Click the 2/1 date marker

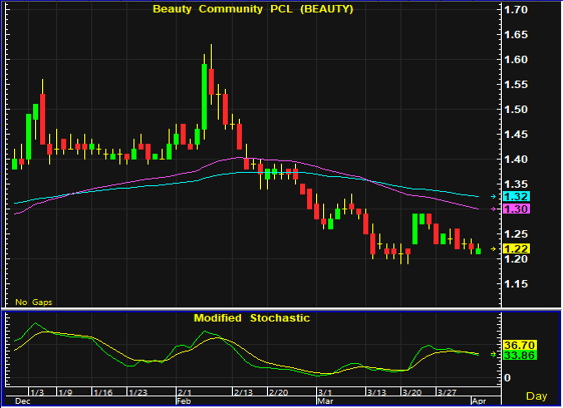pyautogui.click(x=185, y=393)
